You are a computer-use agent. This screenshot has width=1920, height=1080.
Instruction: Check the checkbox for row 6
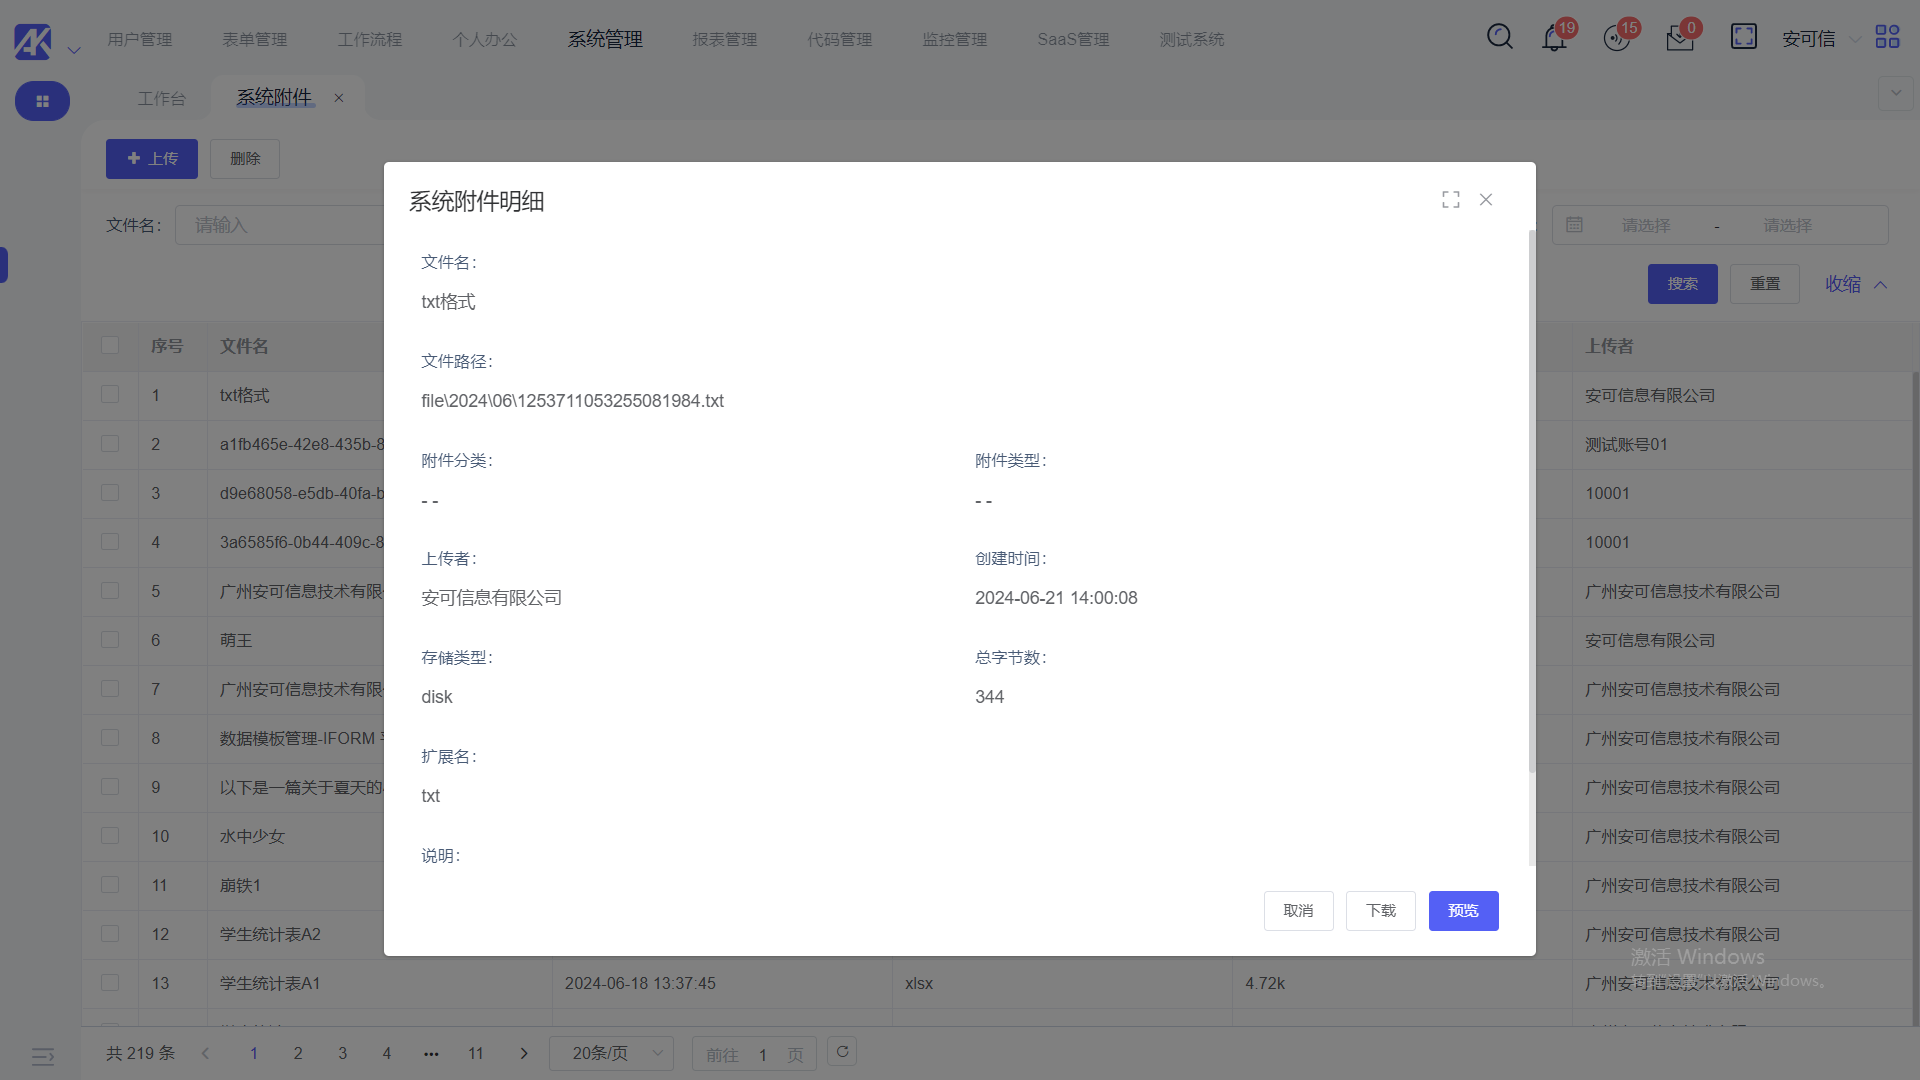coord(110,640)
